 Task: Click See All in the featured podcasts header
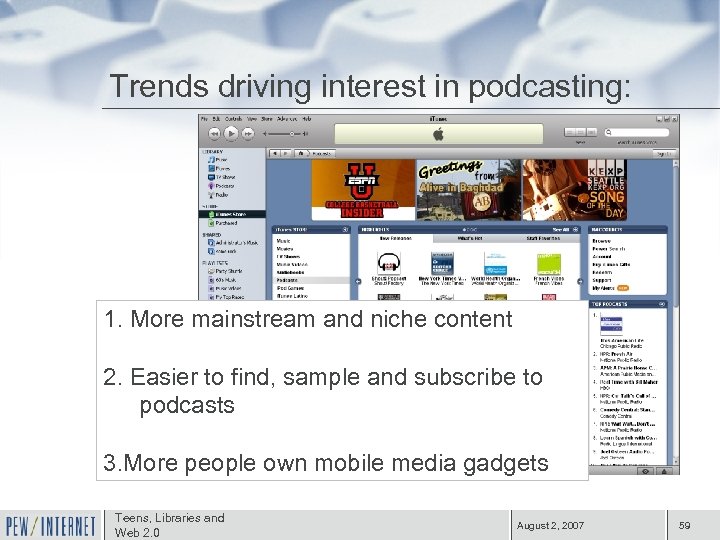561,229
